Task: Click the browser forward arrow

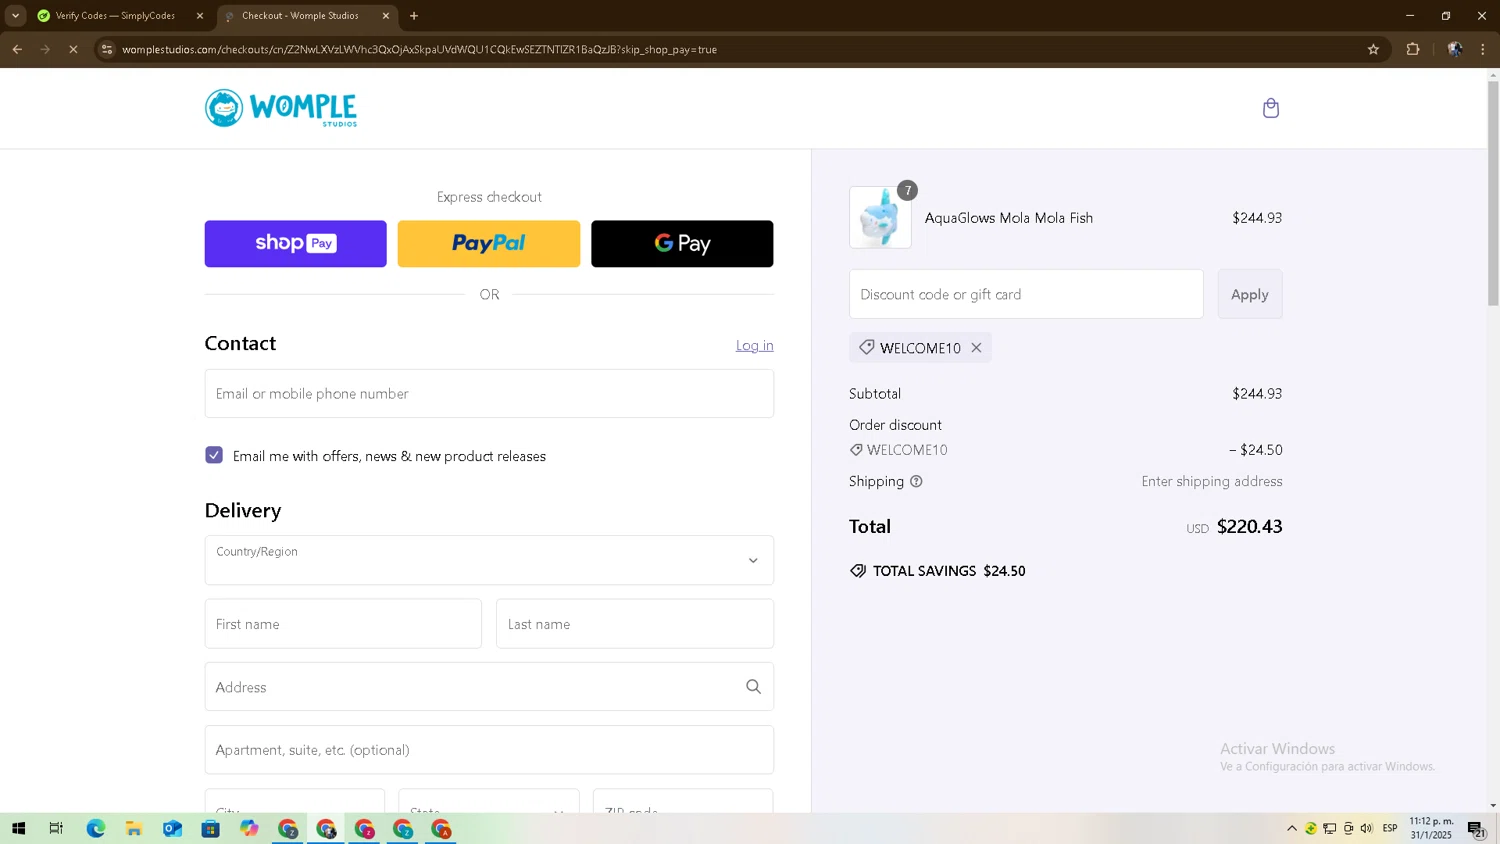Action: [x=45, y=49]
